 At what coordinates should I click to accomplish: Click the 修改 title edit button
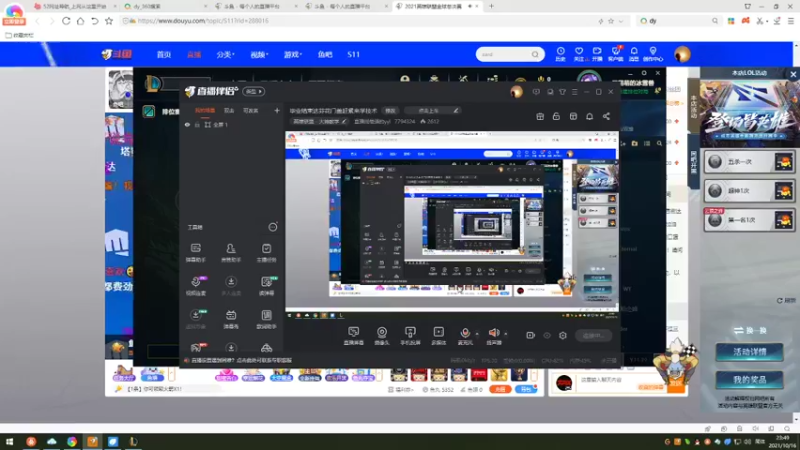[390, 110]
